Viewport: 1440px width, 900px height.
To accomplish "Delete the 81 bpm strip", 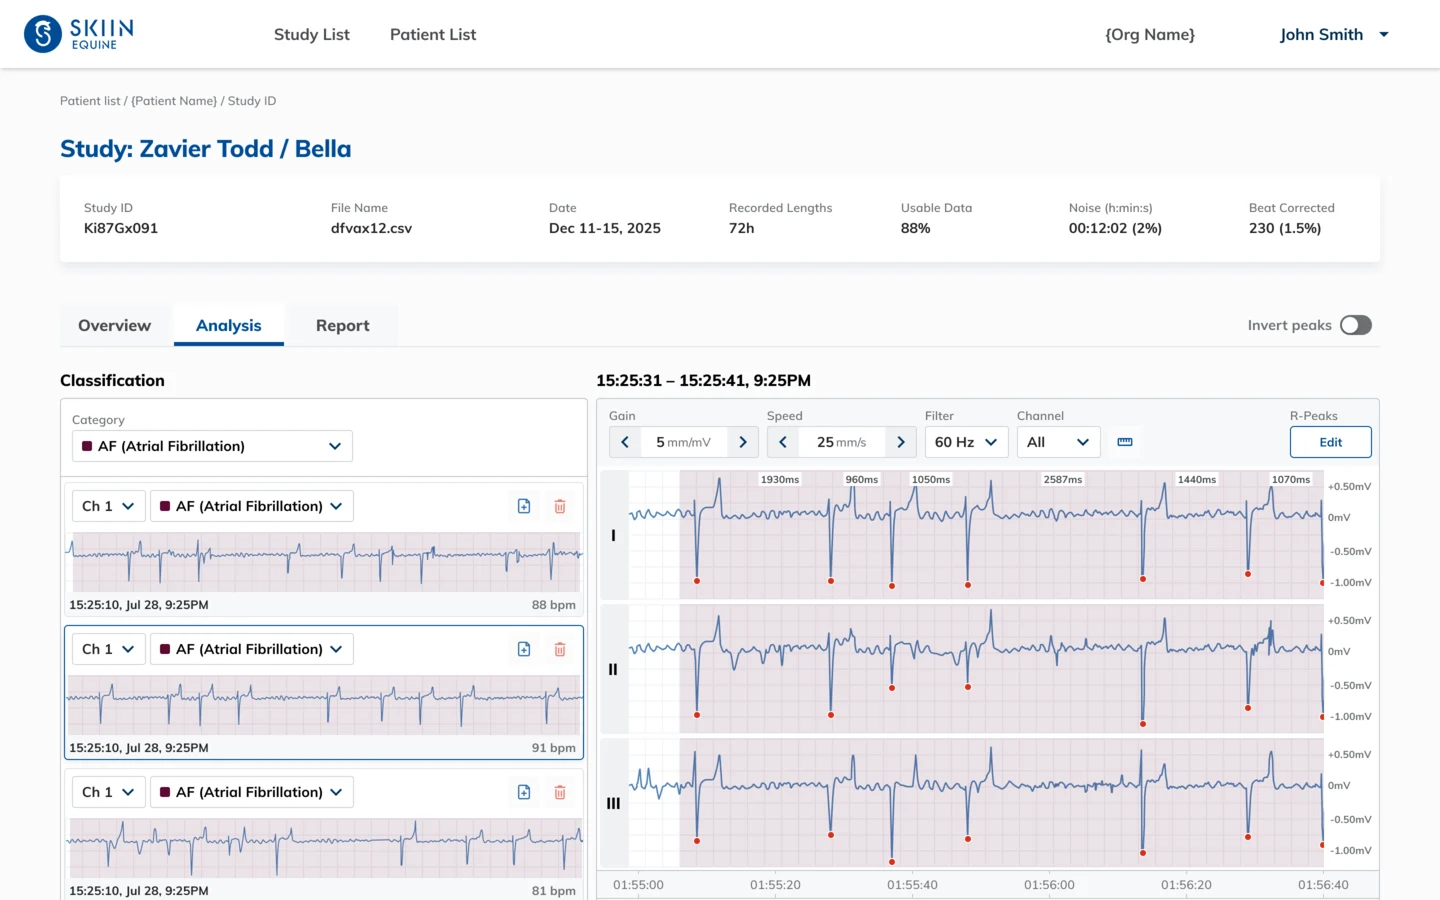I will [560, 792].
